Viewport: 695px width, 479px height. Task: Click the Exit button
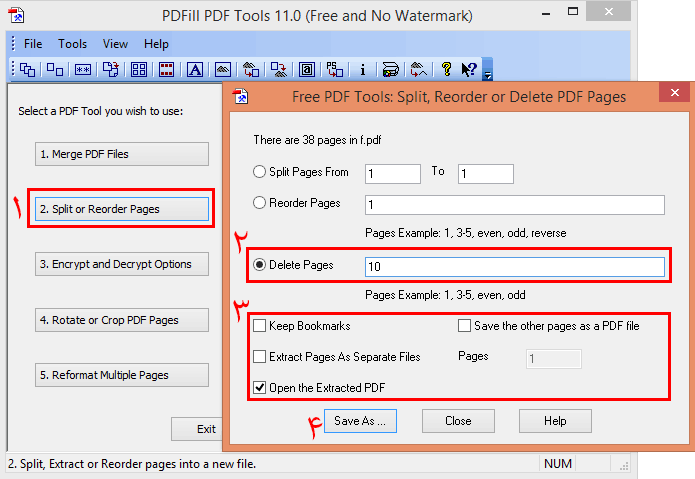pos(197,429)
